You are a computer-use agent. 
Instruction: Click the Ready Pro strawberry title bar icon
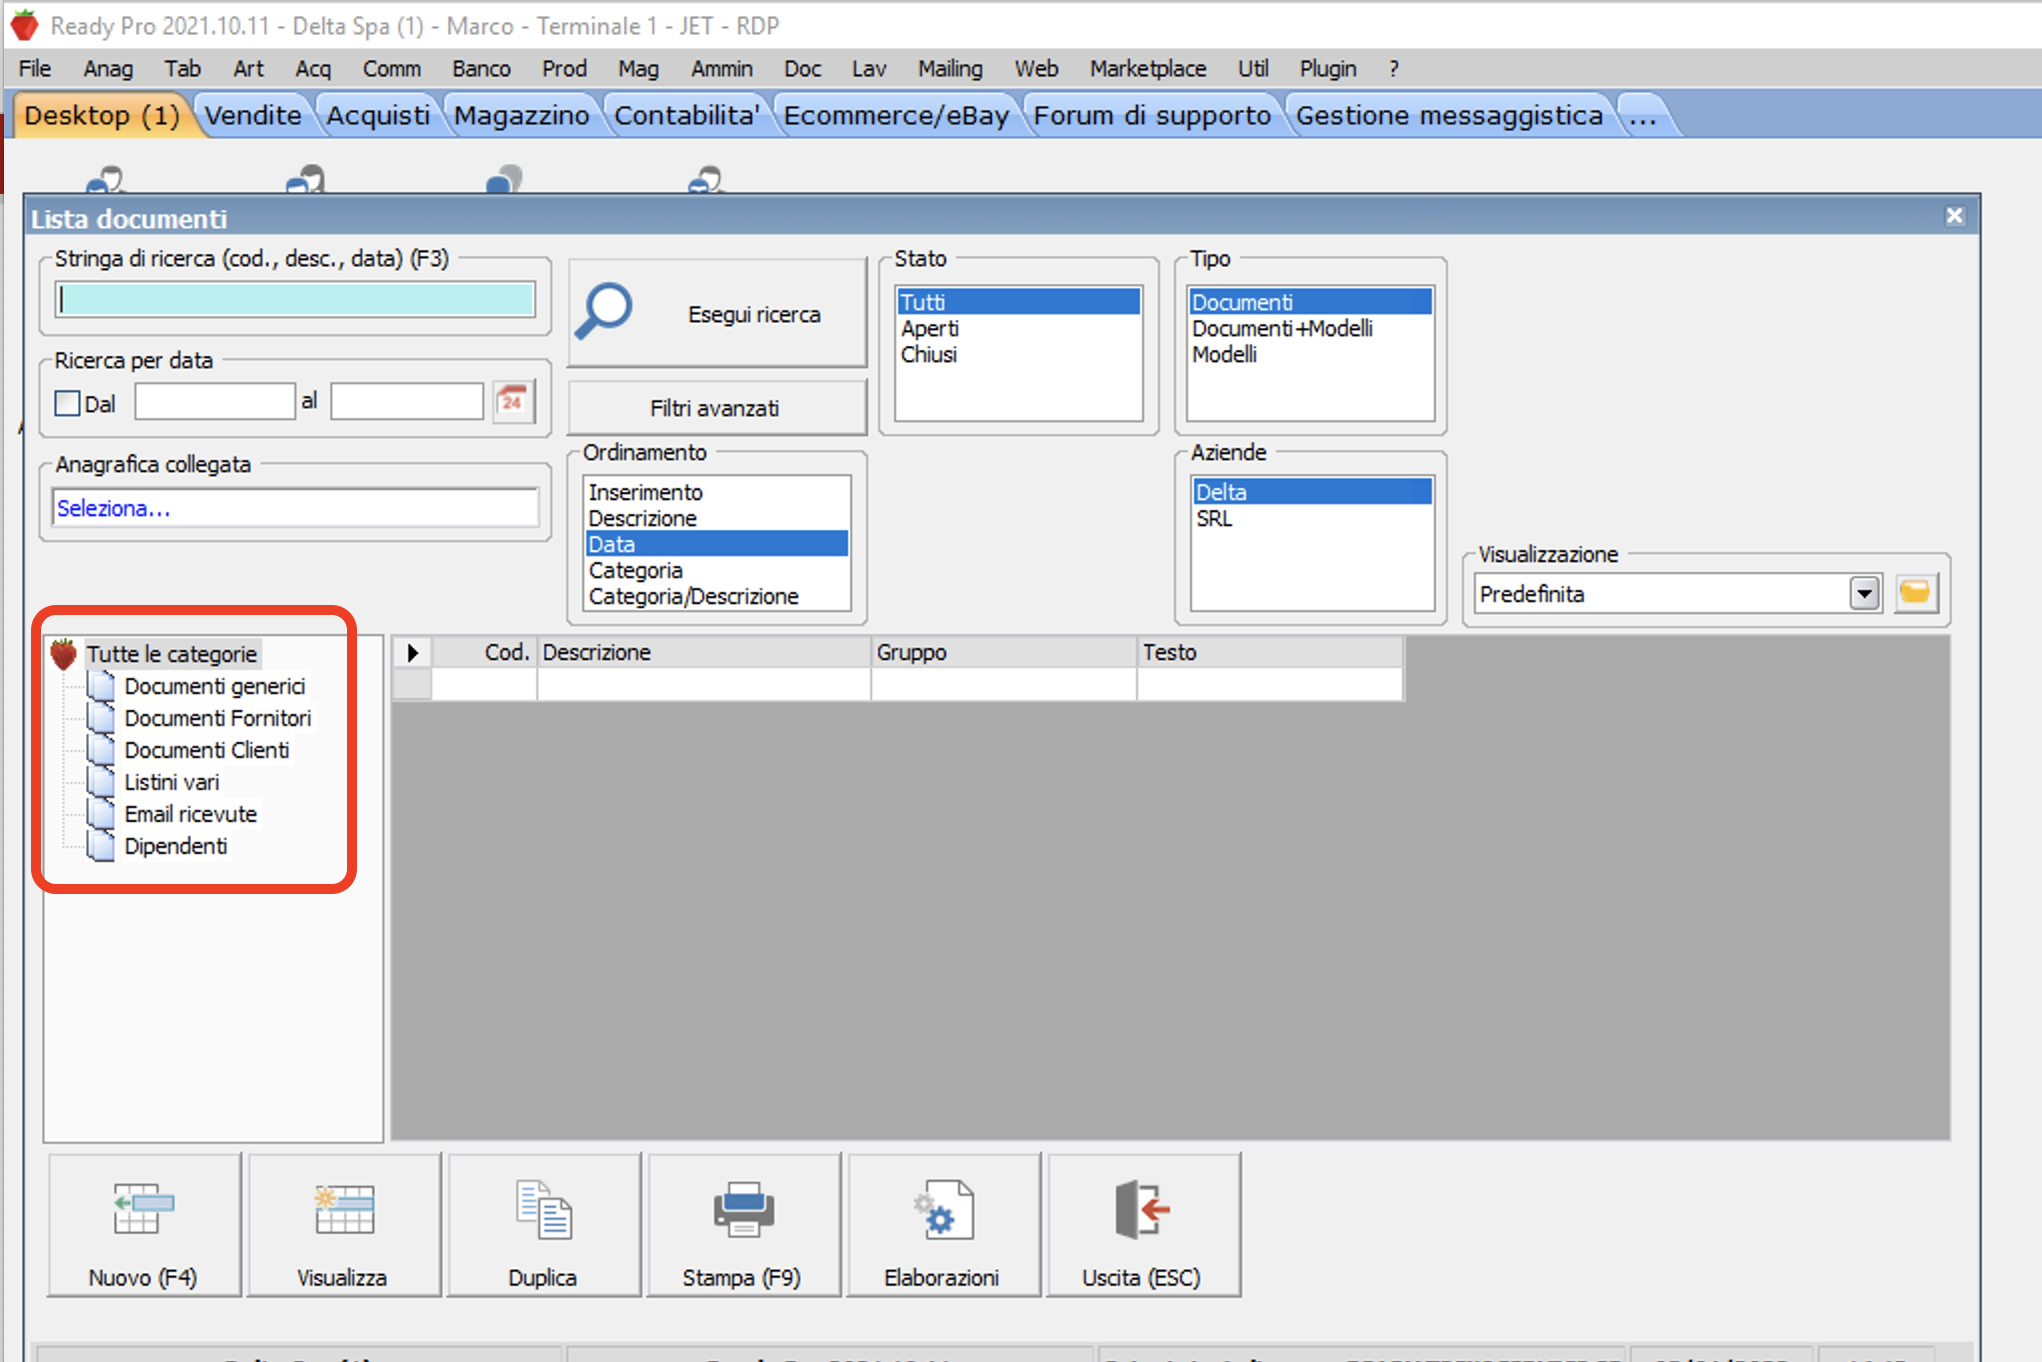(24, 25)
